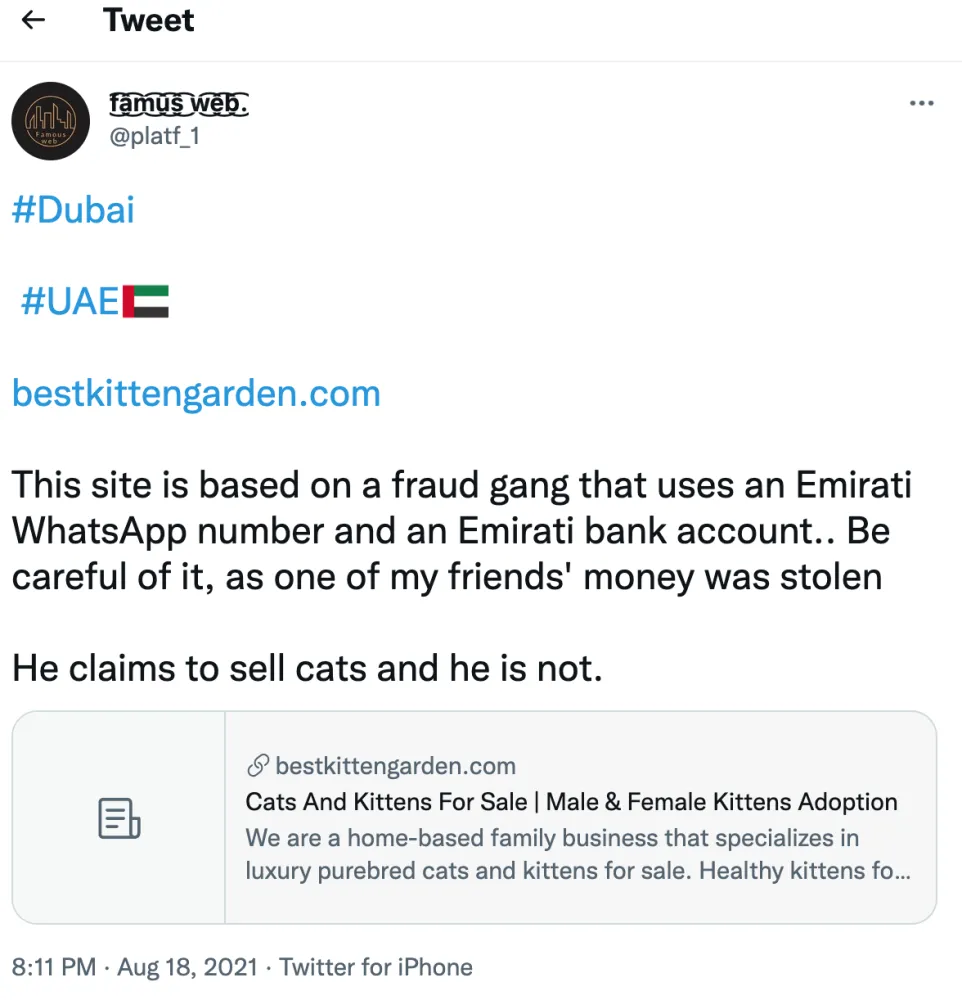
Task: Click the Twitter for iPhone source label
Action: 375,967
